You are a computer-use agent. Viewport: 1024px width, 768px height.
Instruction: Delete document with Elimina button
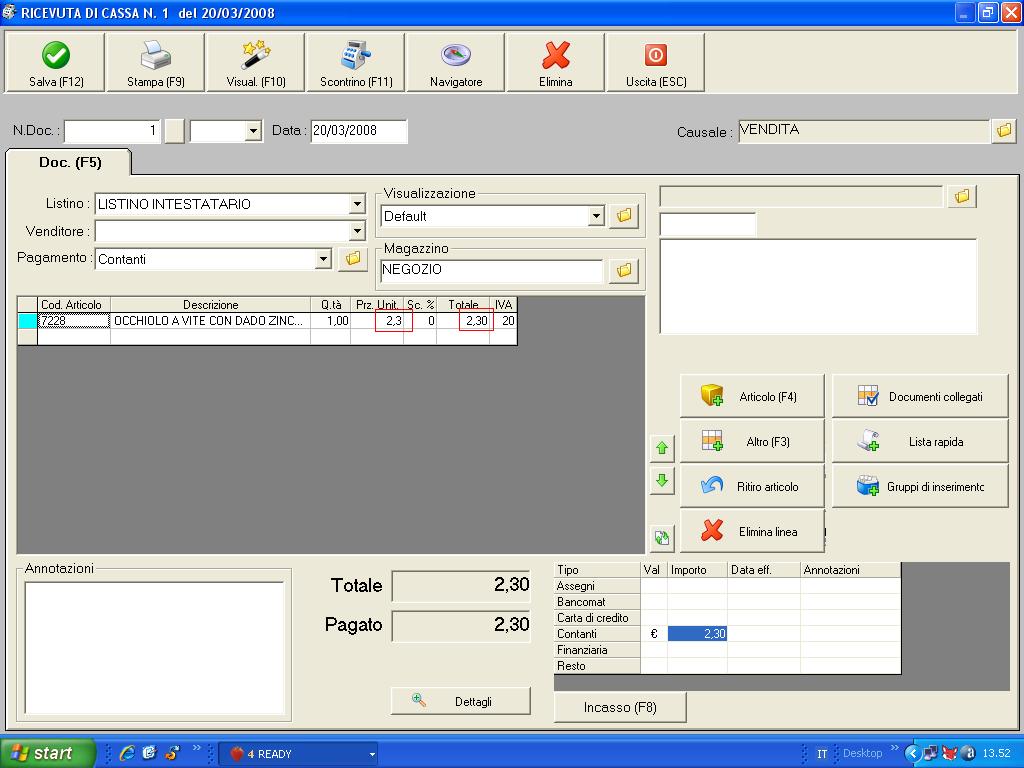pos(556,63)
